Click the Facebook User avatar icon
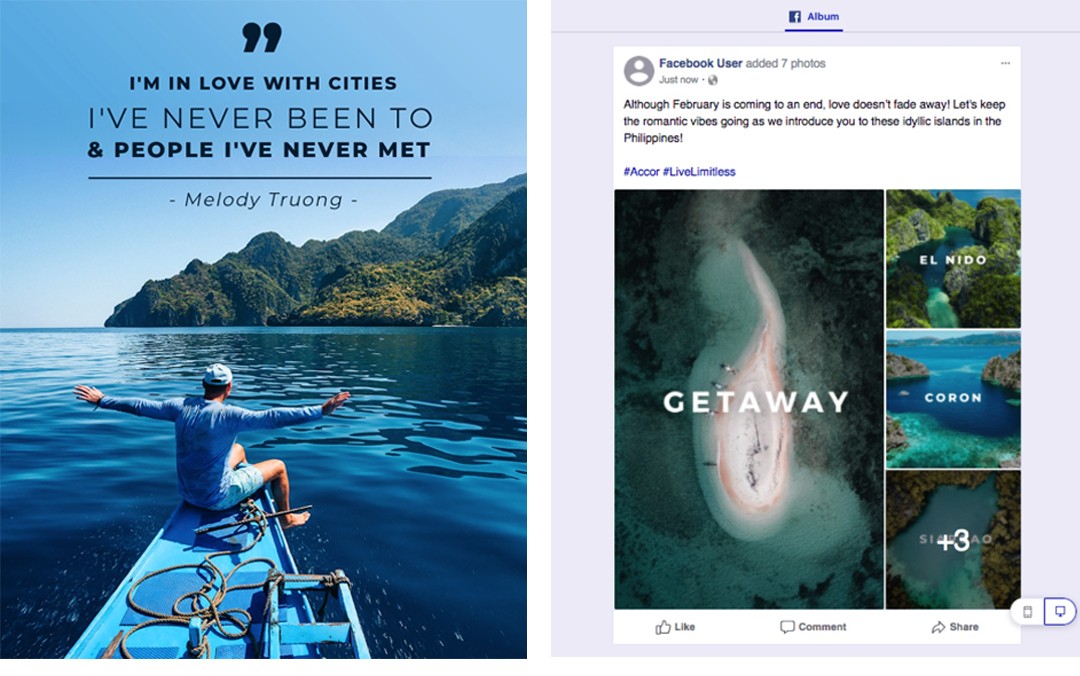This screenshot has width=1080, height=676. pyautogui.click(x=639, y=71)
